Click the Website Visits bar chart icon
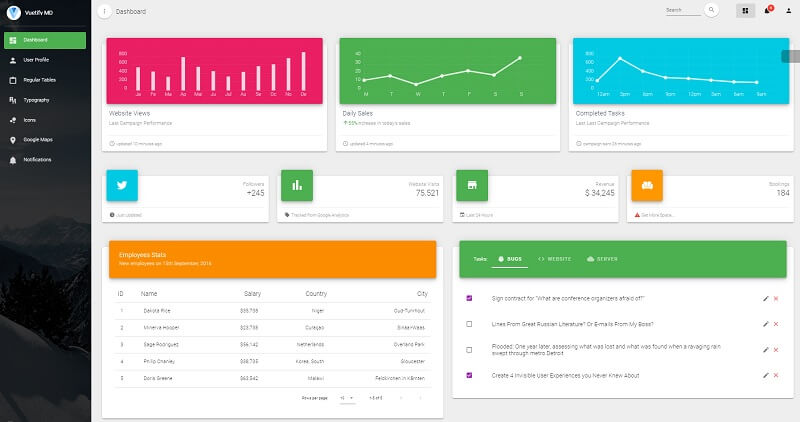800x422 pixels. pyautogui.click(x=297, y=185)
